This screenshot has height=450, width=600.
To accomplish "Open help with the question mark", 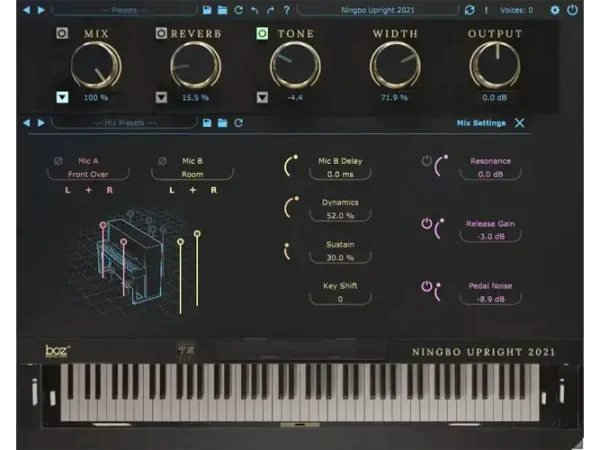I will tap(287, 10).
